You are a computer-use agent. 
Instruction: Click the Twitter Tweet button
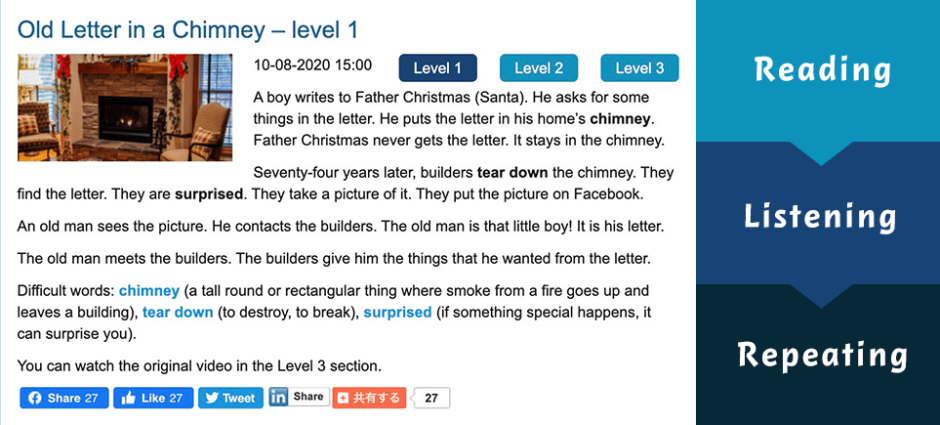click(x=230, y=398)
